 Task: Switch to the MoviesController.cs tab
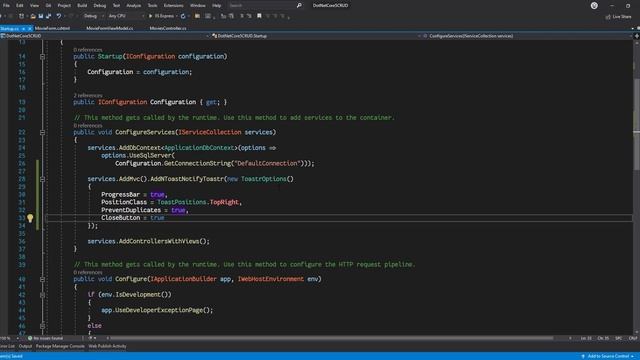click(x=168, y=29)
